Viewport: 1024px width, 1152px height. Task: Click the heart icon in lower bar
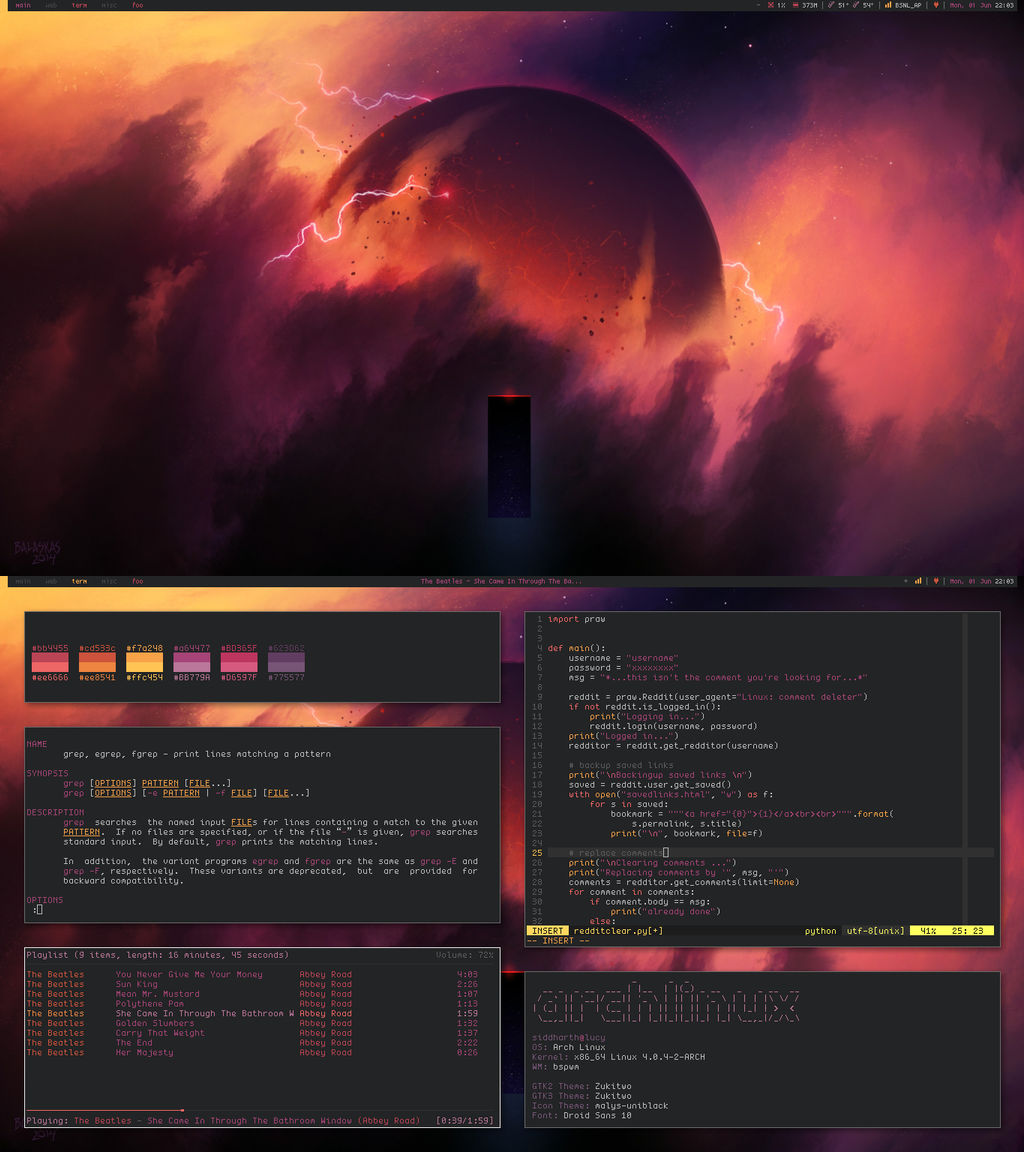tap(936, 581)
